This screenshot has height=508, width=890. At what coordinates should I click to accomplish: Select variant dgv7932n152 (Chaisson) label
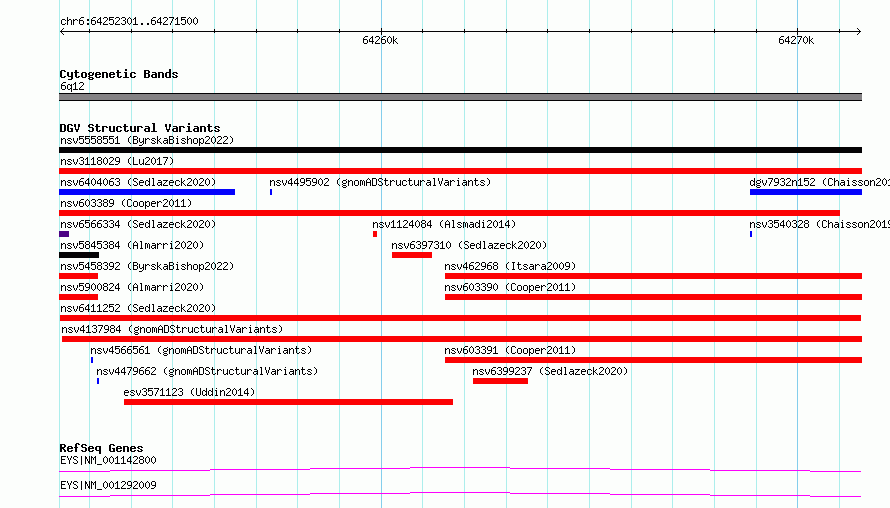tap(820, 182)
